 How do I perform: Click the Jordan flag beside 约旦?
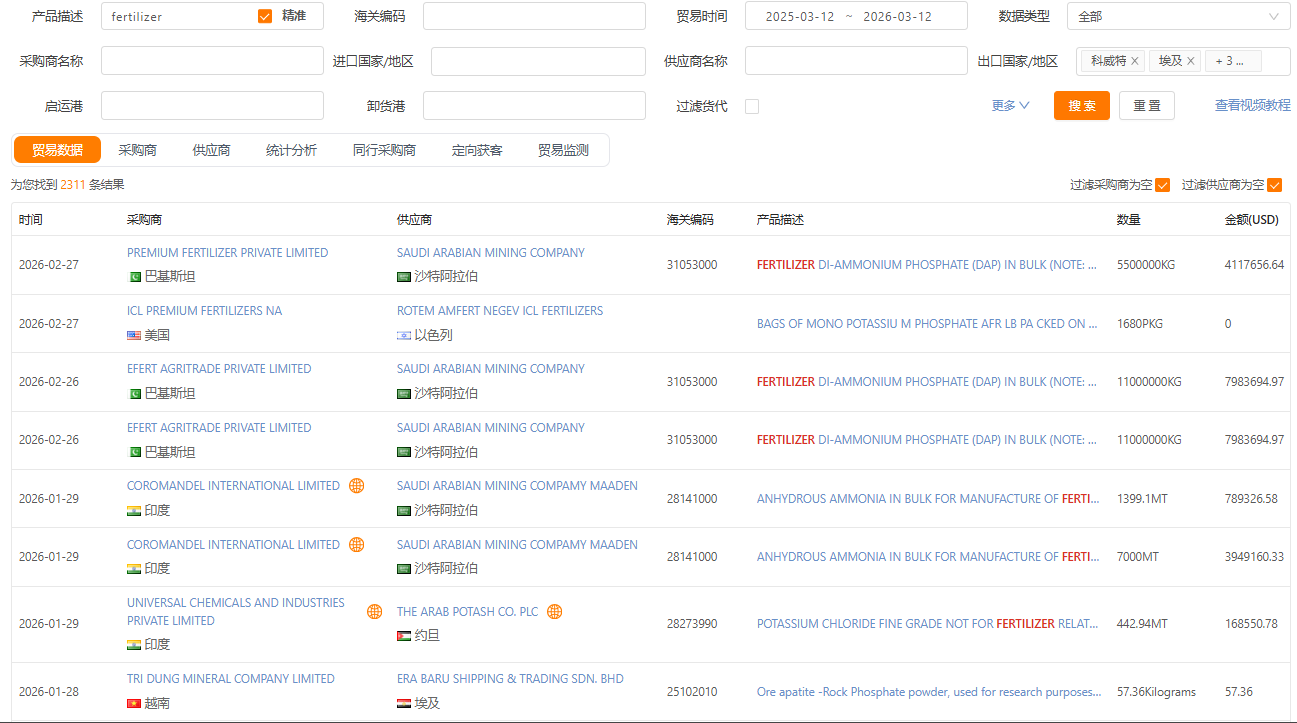pos(404,636)
